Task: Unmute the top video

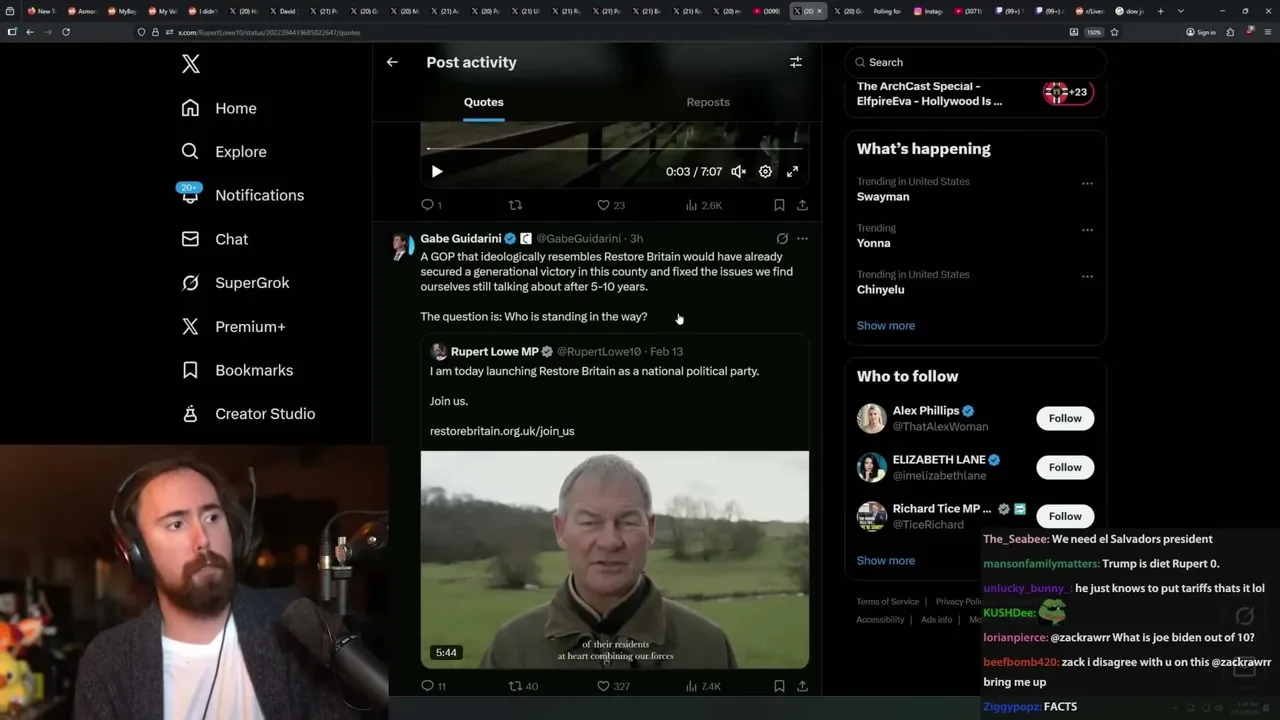Action: [738, 172]
